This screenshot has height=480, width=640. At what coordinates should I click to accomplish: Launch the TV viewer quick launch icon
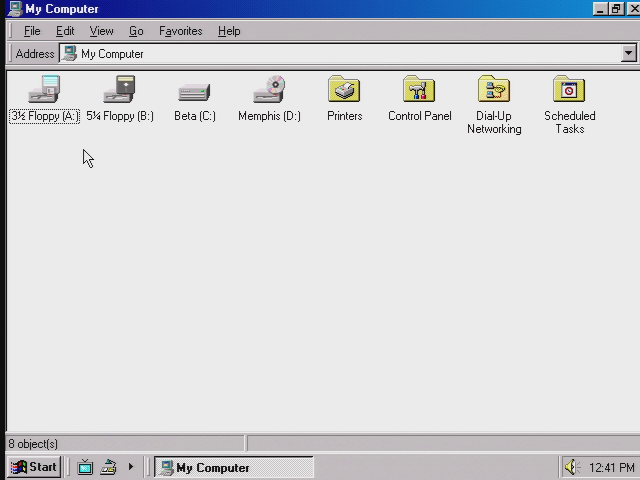pos(85,467)
